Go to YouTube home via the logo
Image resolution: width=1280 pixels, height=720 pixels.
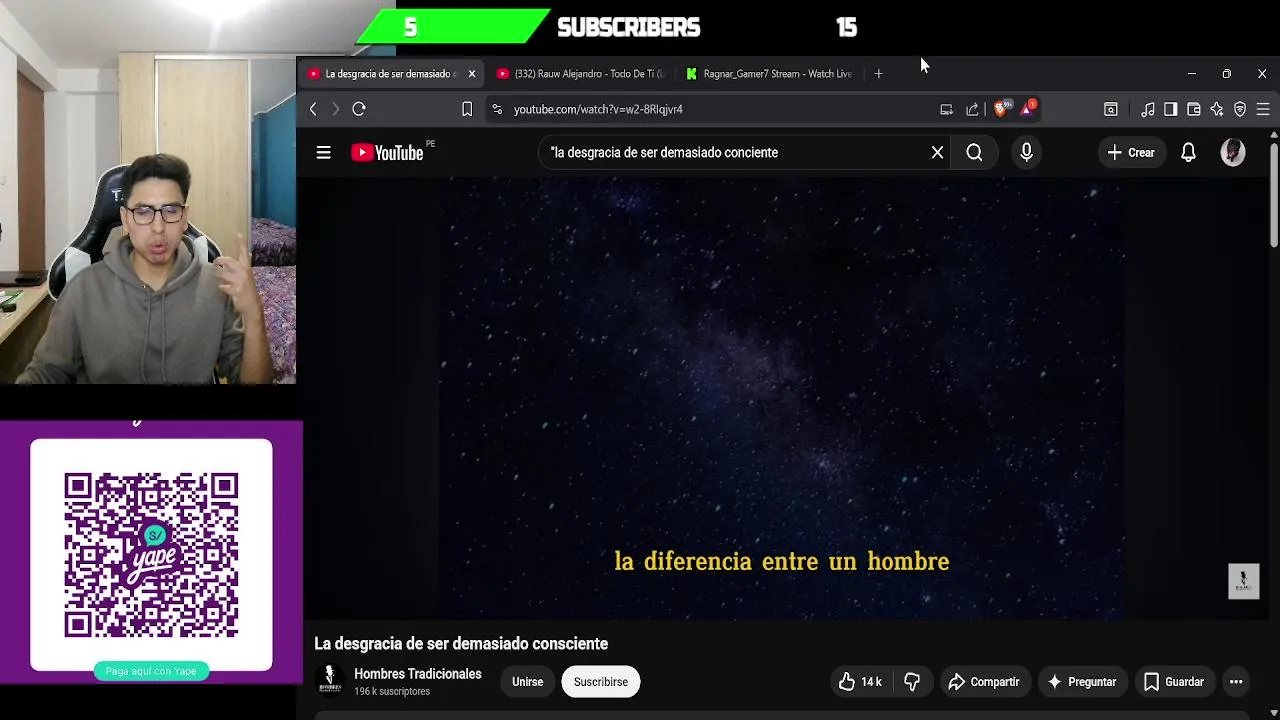pos(387,153)
